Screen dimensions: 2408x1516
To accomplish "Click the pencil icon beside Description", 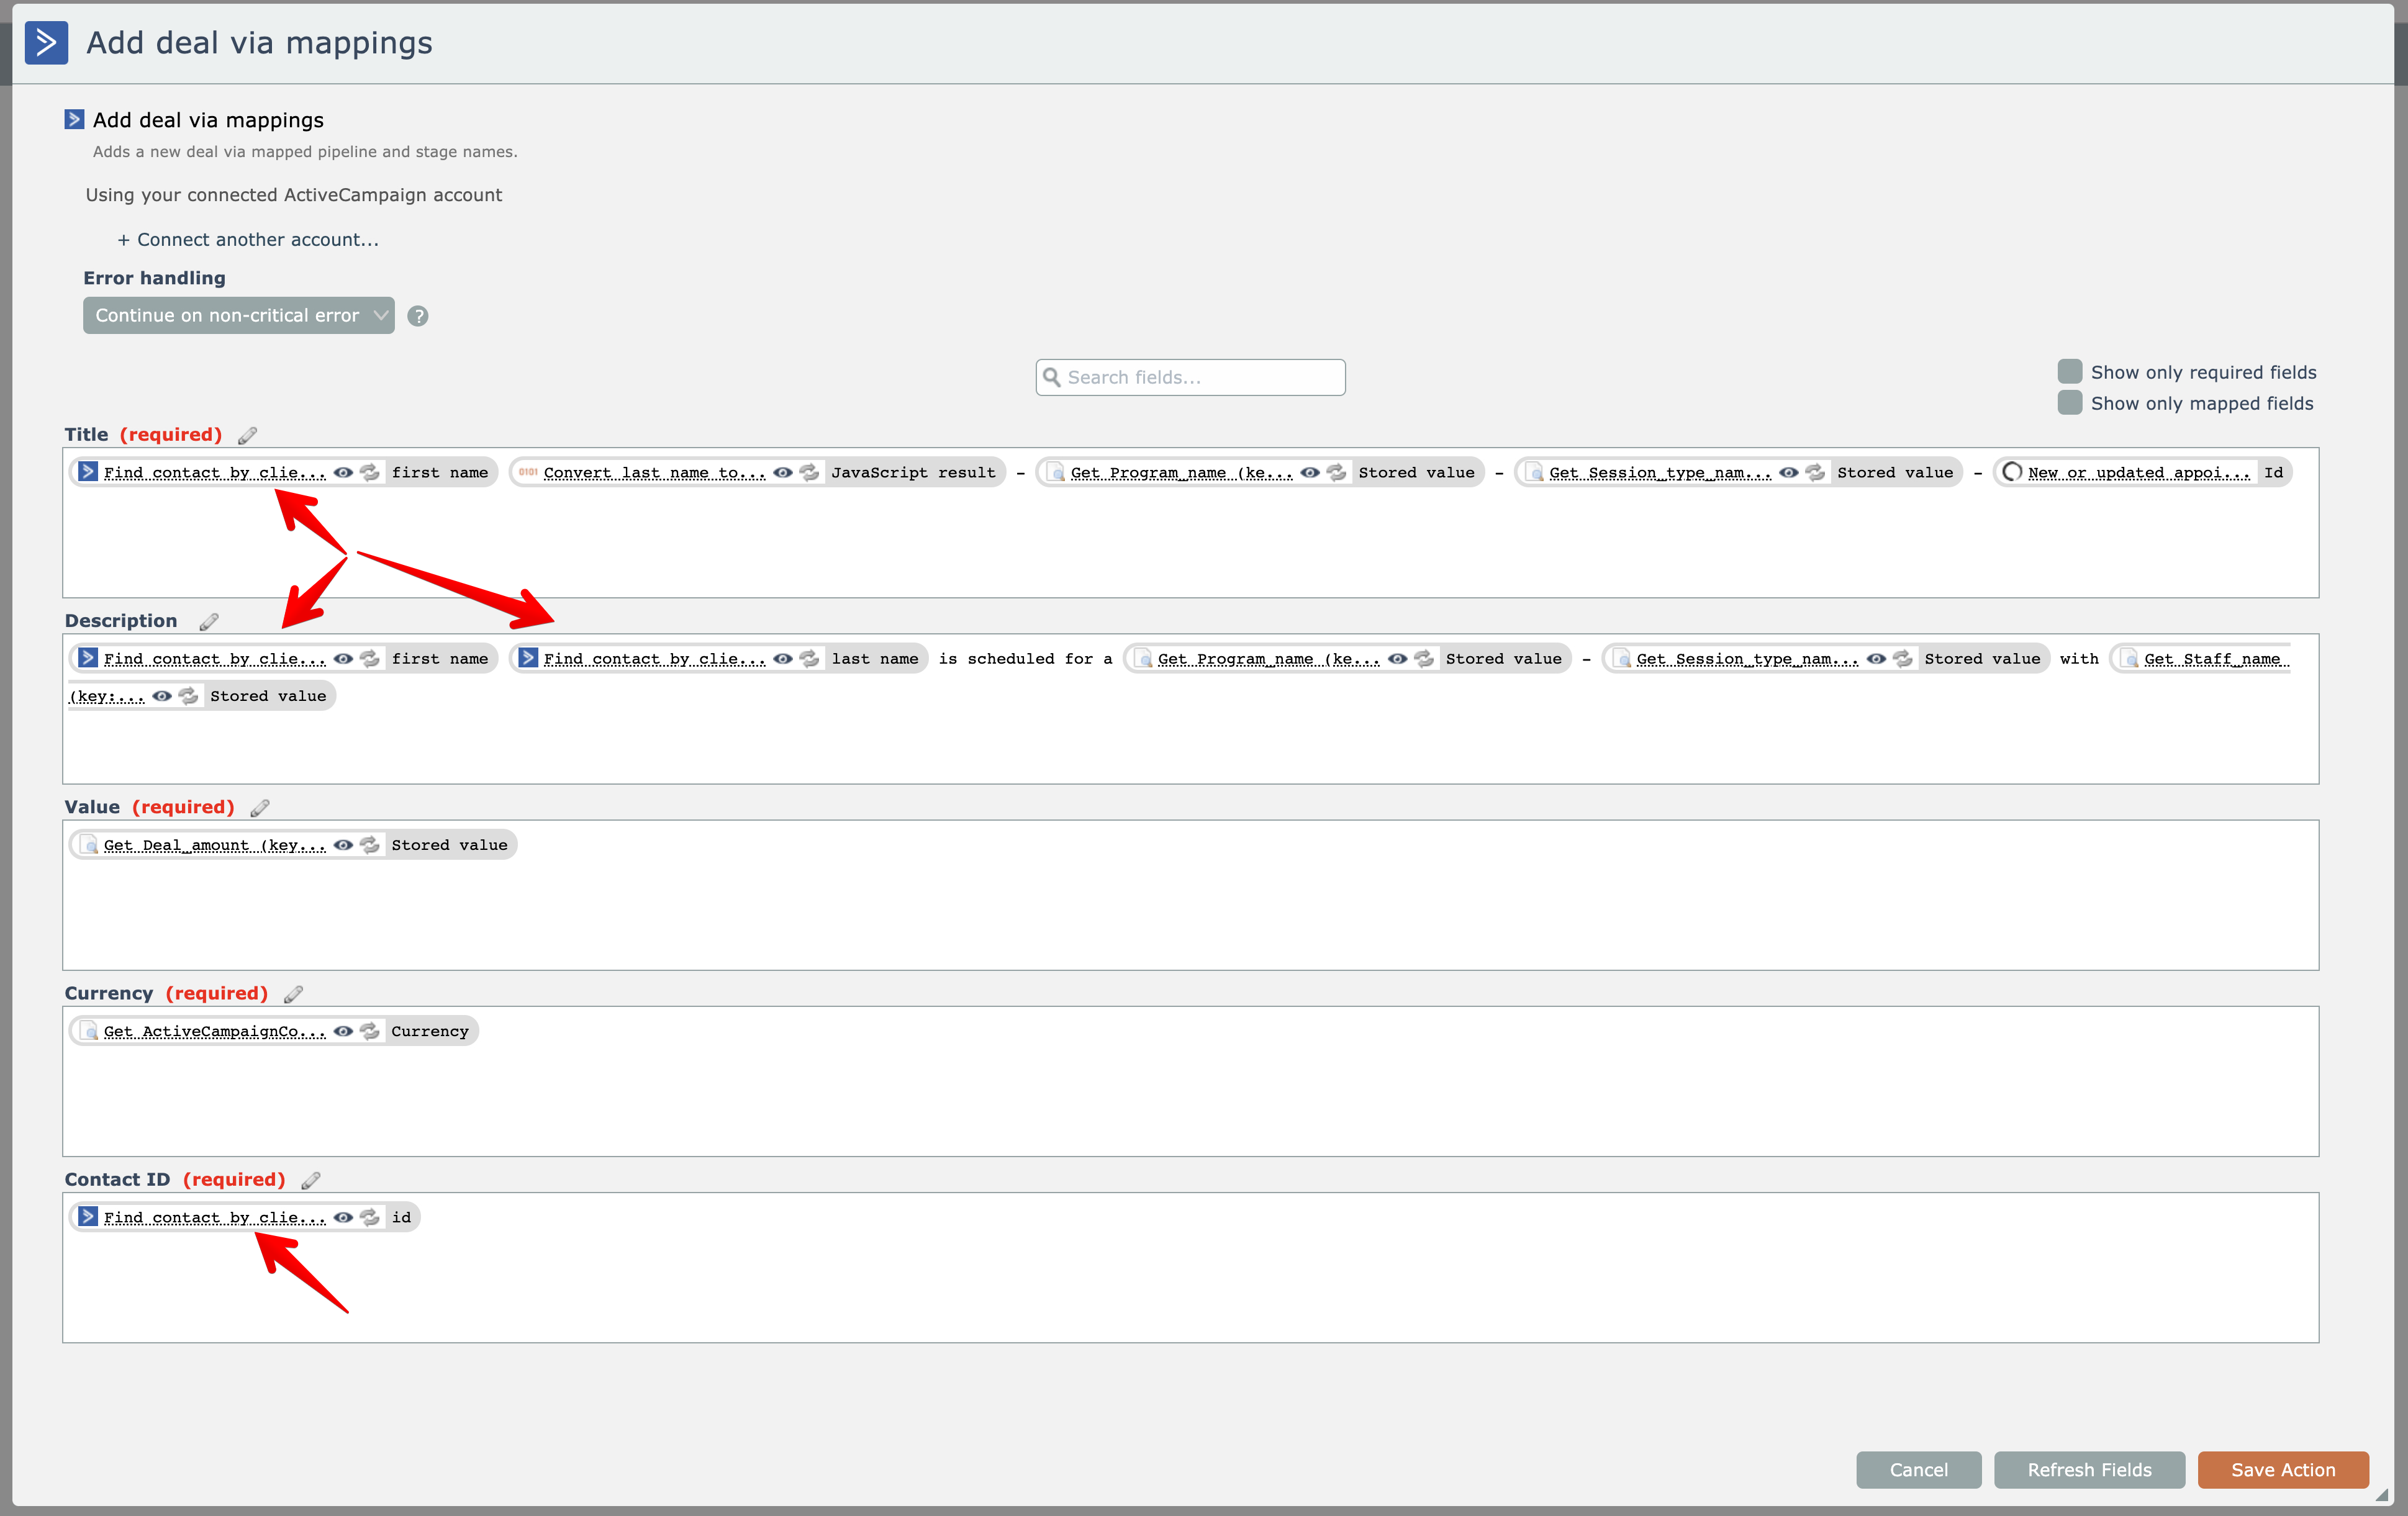I will (208, 622).
